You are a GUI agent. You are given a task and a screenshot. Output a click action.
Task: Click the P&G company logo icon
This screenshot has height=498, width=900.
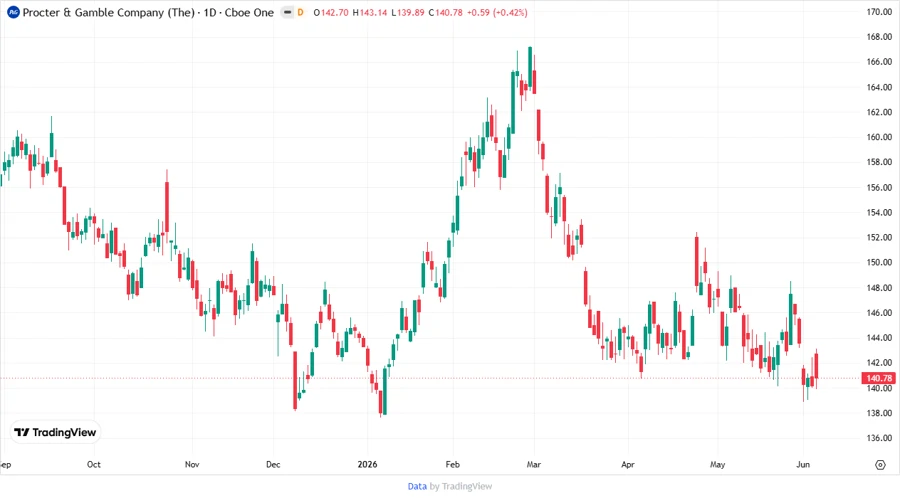(x=13, y=12)
